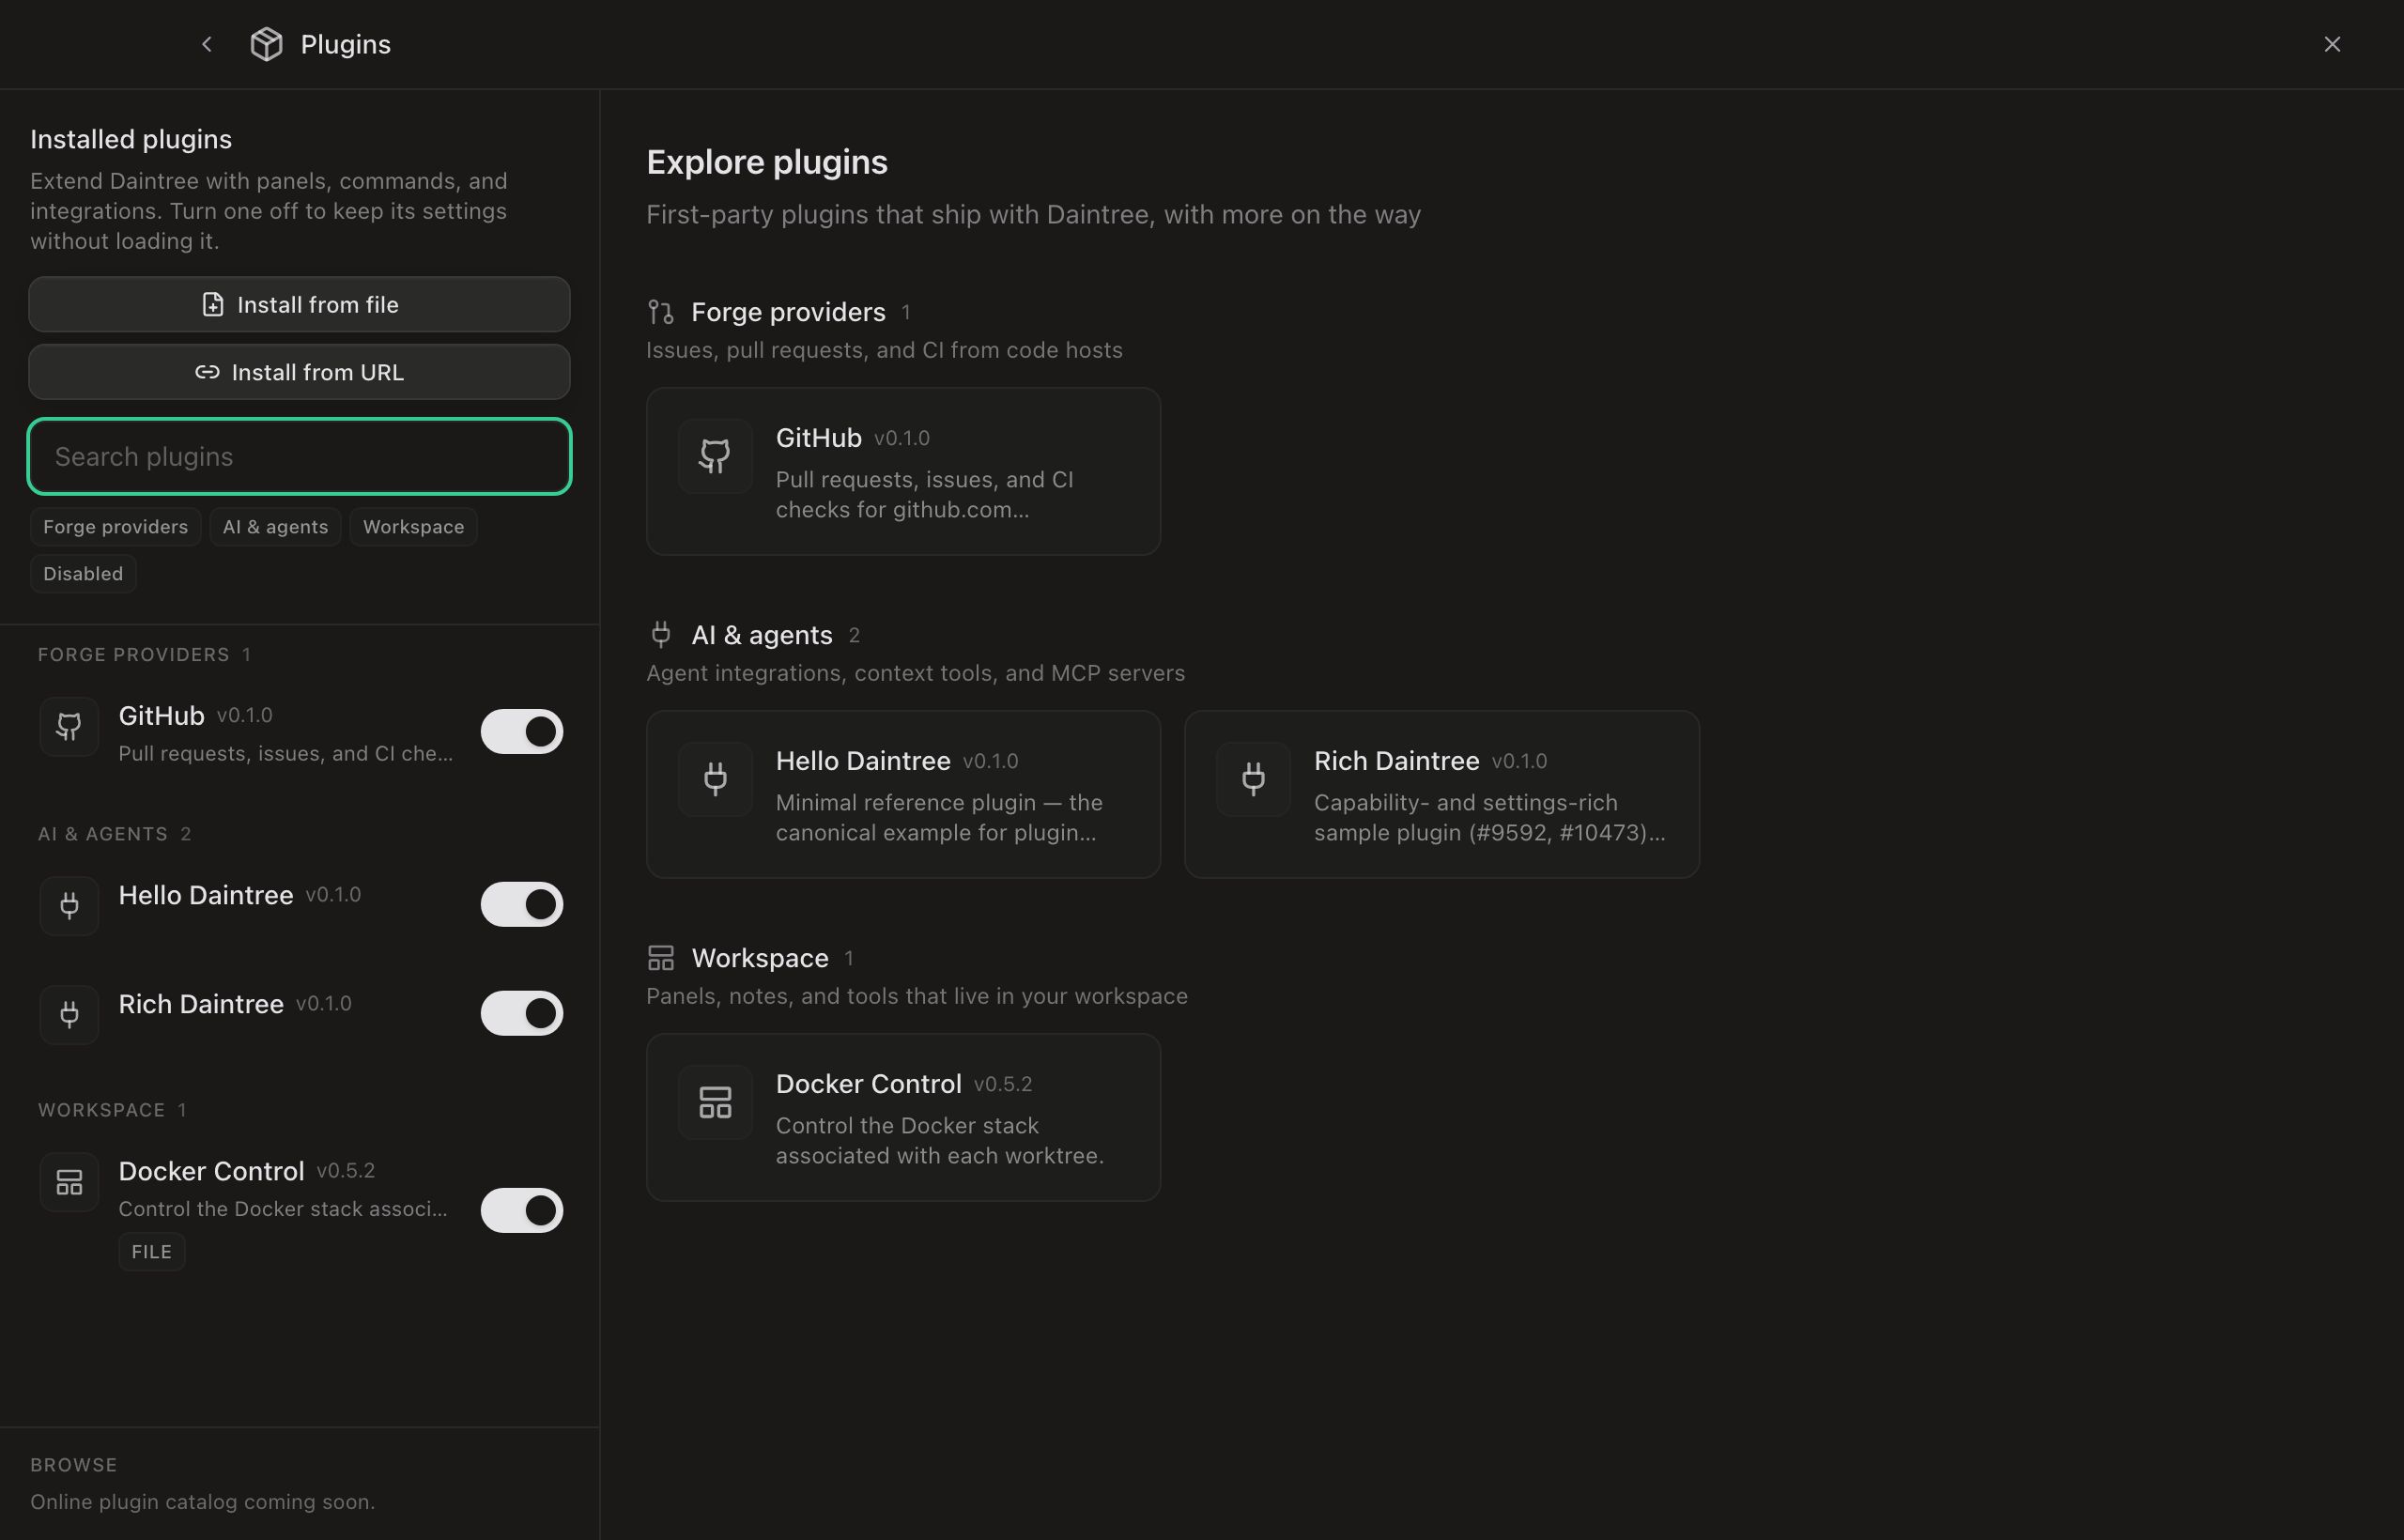Filter by Workspace chip
This screenshot has height=1540, width=2404.
click(413, 527)
